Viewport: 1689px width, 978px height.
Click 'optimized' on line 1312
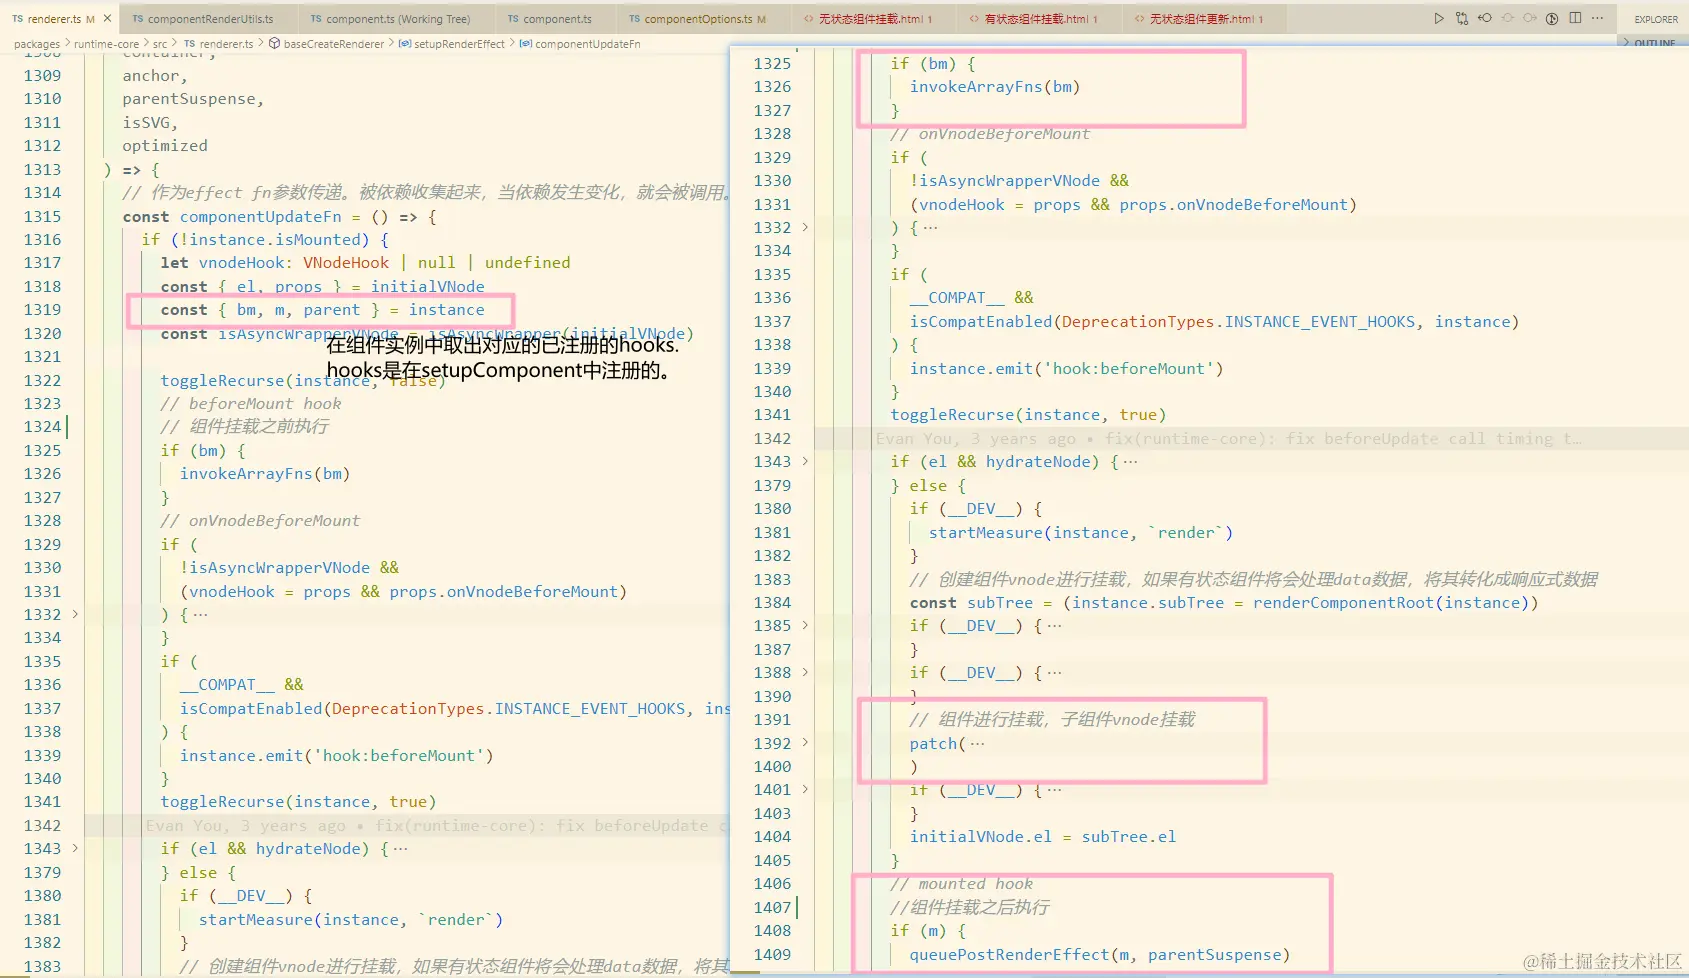click(165, 146)
